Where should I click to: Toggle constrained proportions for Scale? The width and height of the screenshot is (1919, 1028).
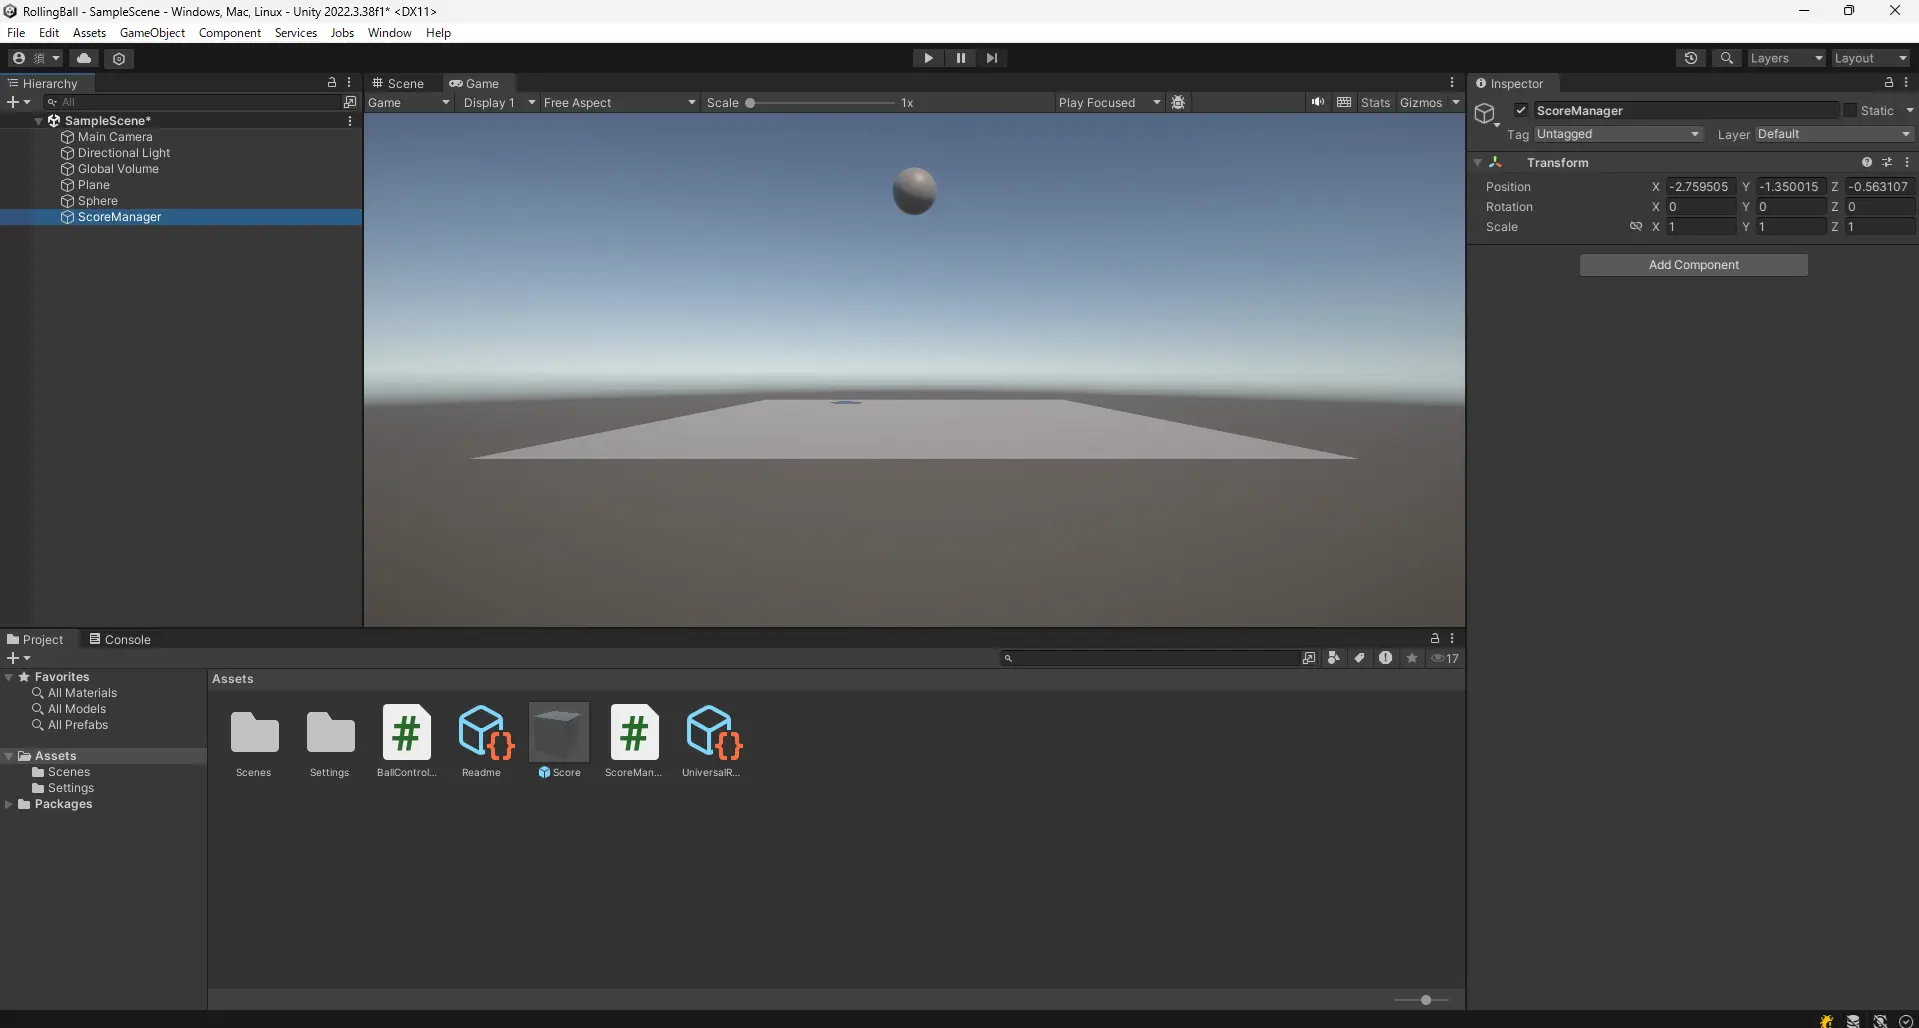tap(1635, 226)
